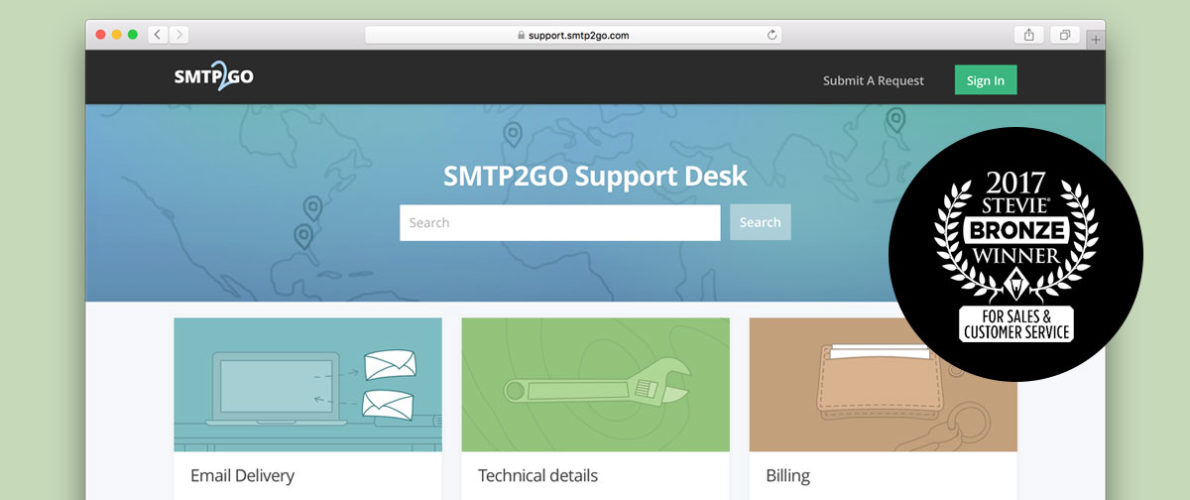Click the padlock icon in the address bar

point(521,35)
